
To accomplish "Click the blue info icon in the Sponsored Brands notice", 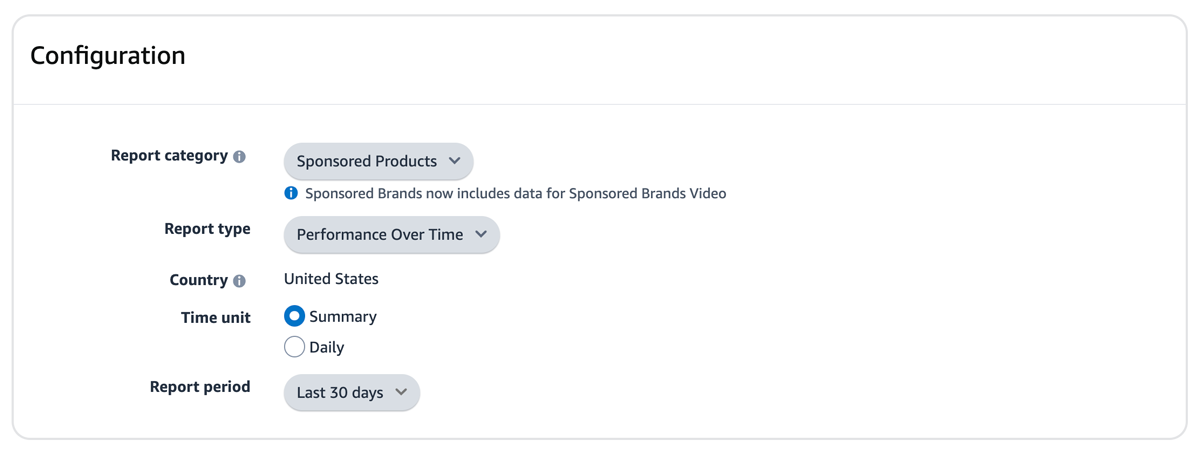I will pyautogui.click(x=291, y=193).
